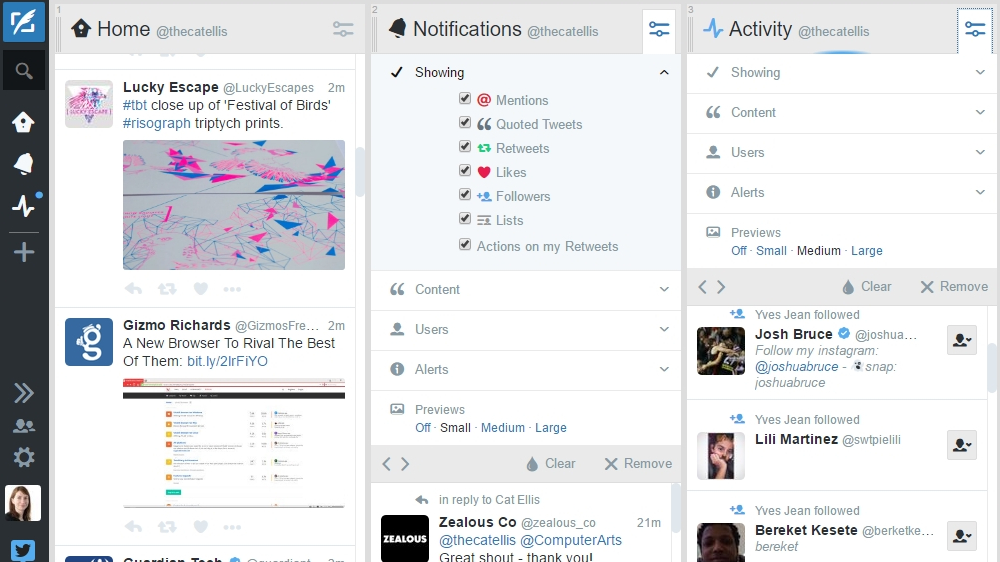Expand the Activity Content section
Viewport: 1000px width, 562px height.
[843, 113]
